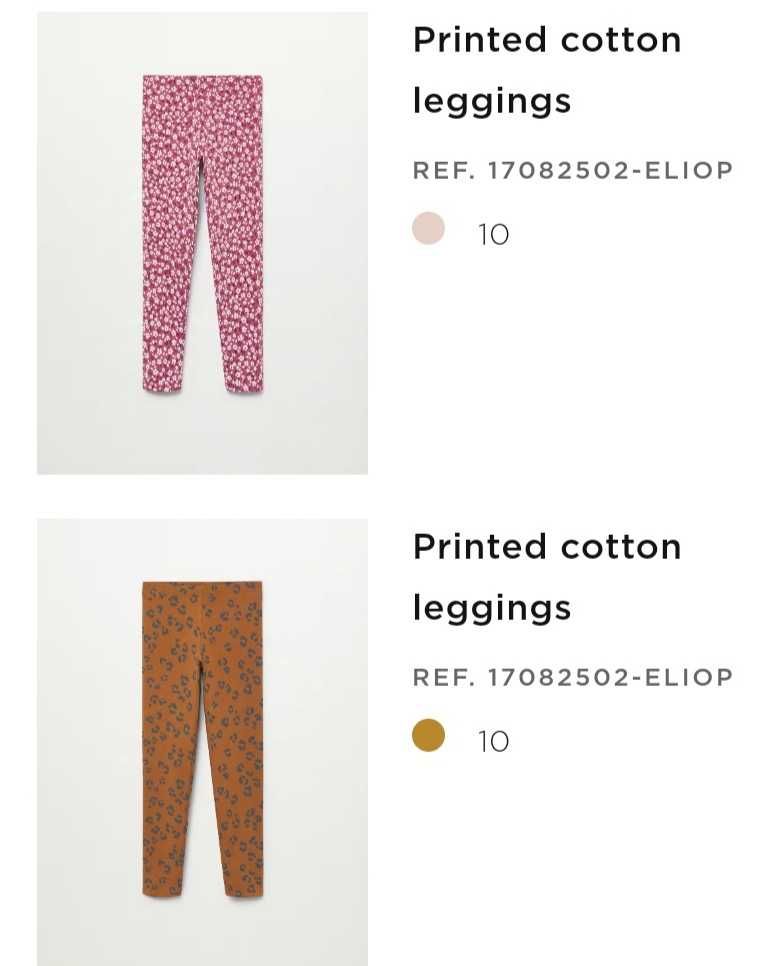
Task: Click the word 'leggings' in brown item title
Action: tap(492, 609)
